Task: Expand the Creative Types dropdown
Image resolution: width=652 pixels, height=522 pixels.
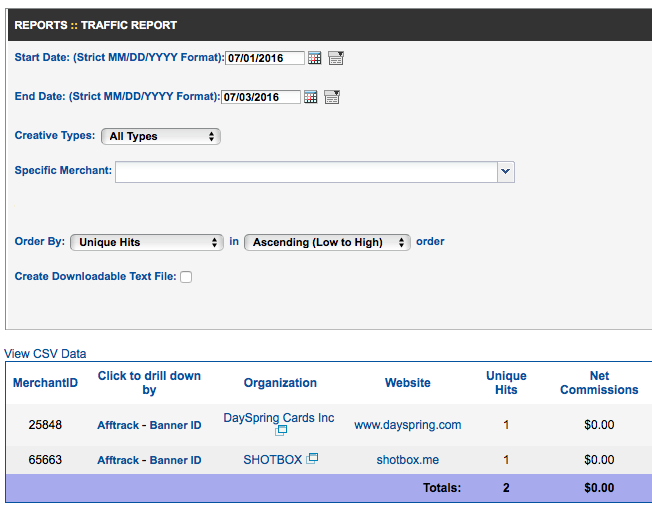Action: tap(160, 136)
